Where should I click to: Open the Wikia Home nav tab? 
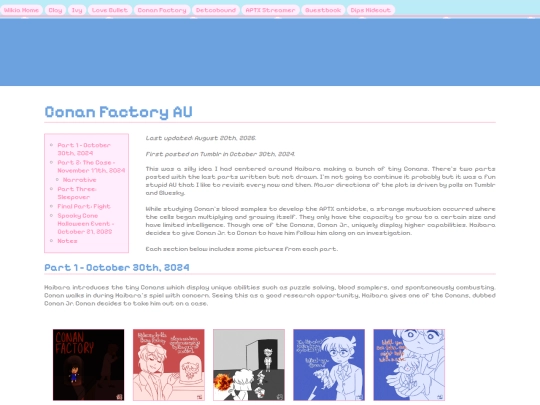coord(21,10)
